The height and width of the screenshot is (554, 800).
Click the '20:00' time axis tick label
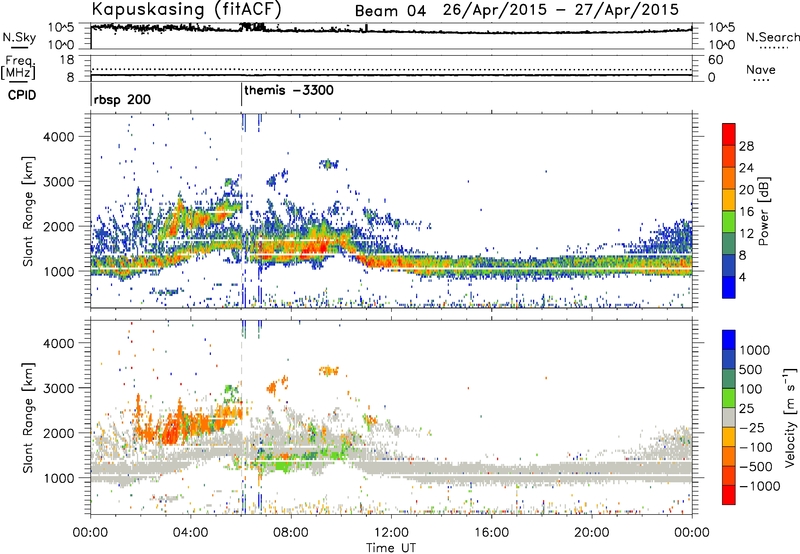591,533
